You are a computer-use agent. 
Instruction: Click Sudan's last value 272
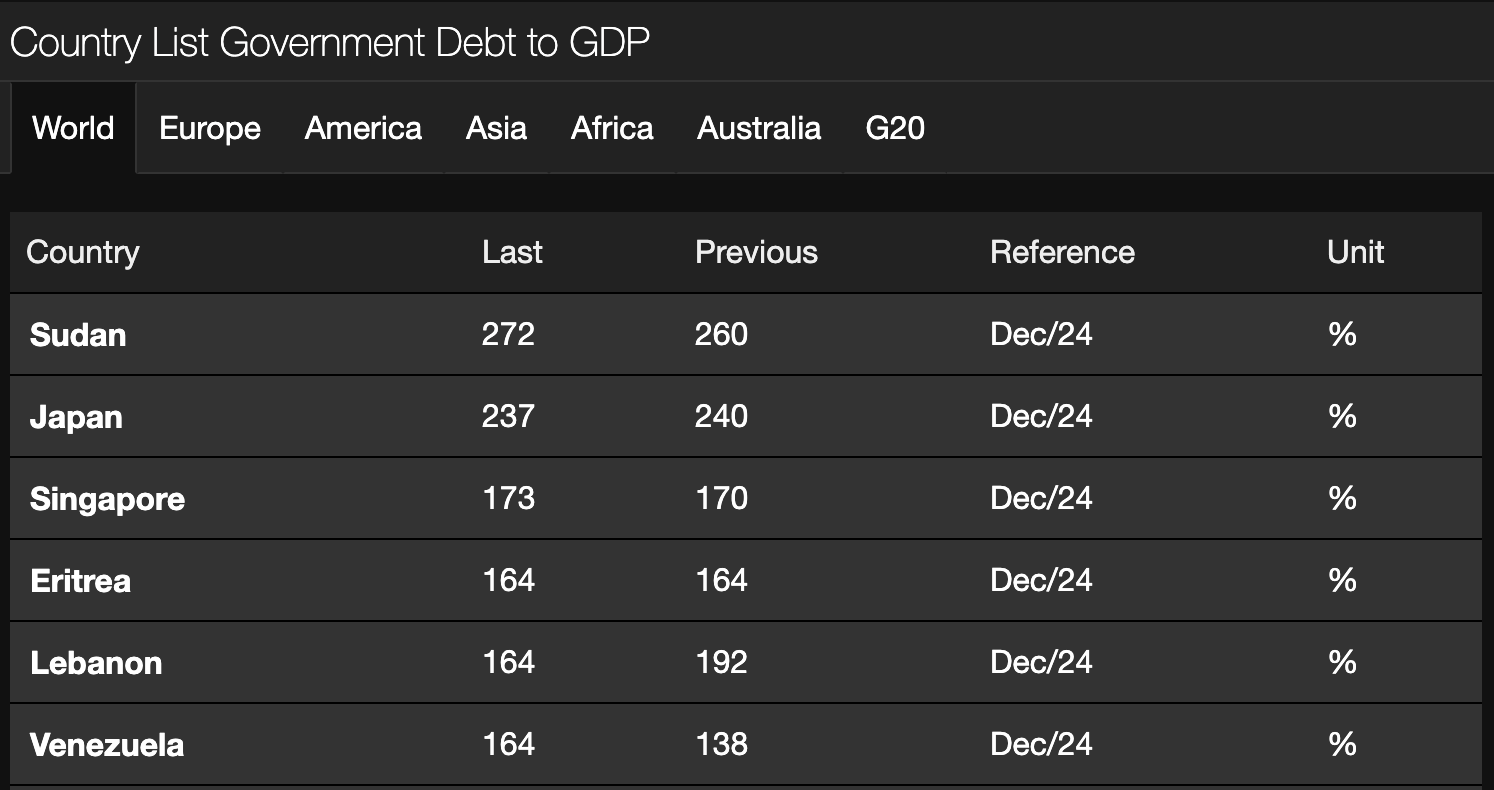(508, 334)
